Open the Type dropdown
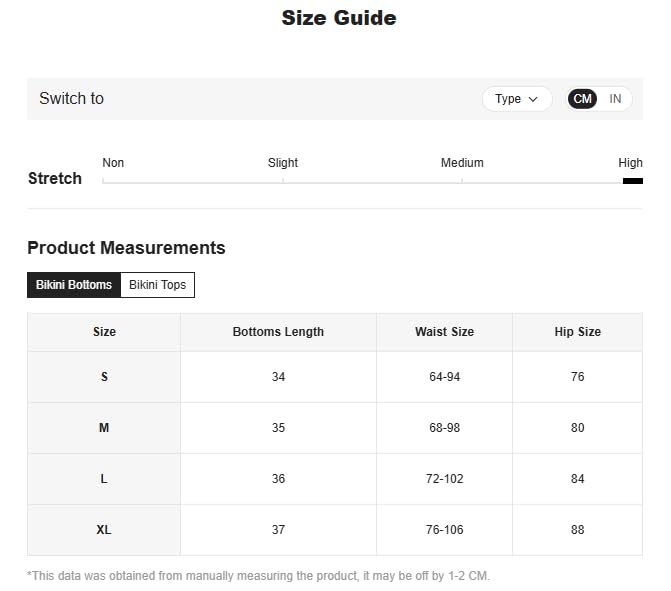The width and height of the screenshot is (671, 591). [x=516, y=99]
